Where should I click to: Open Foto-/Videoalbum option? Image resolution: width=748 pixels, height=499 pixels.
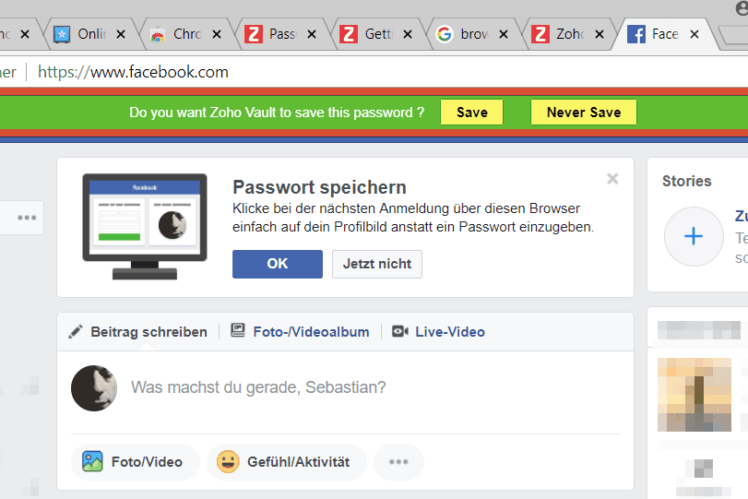pyautogui.click(x=311, y=332)
